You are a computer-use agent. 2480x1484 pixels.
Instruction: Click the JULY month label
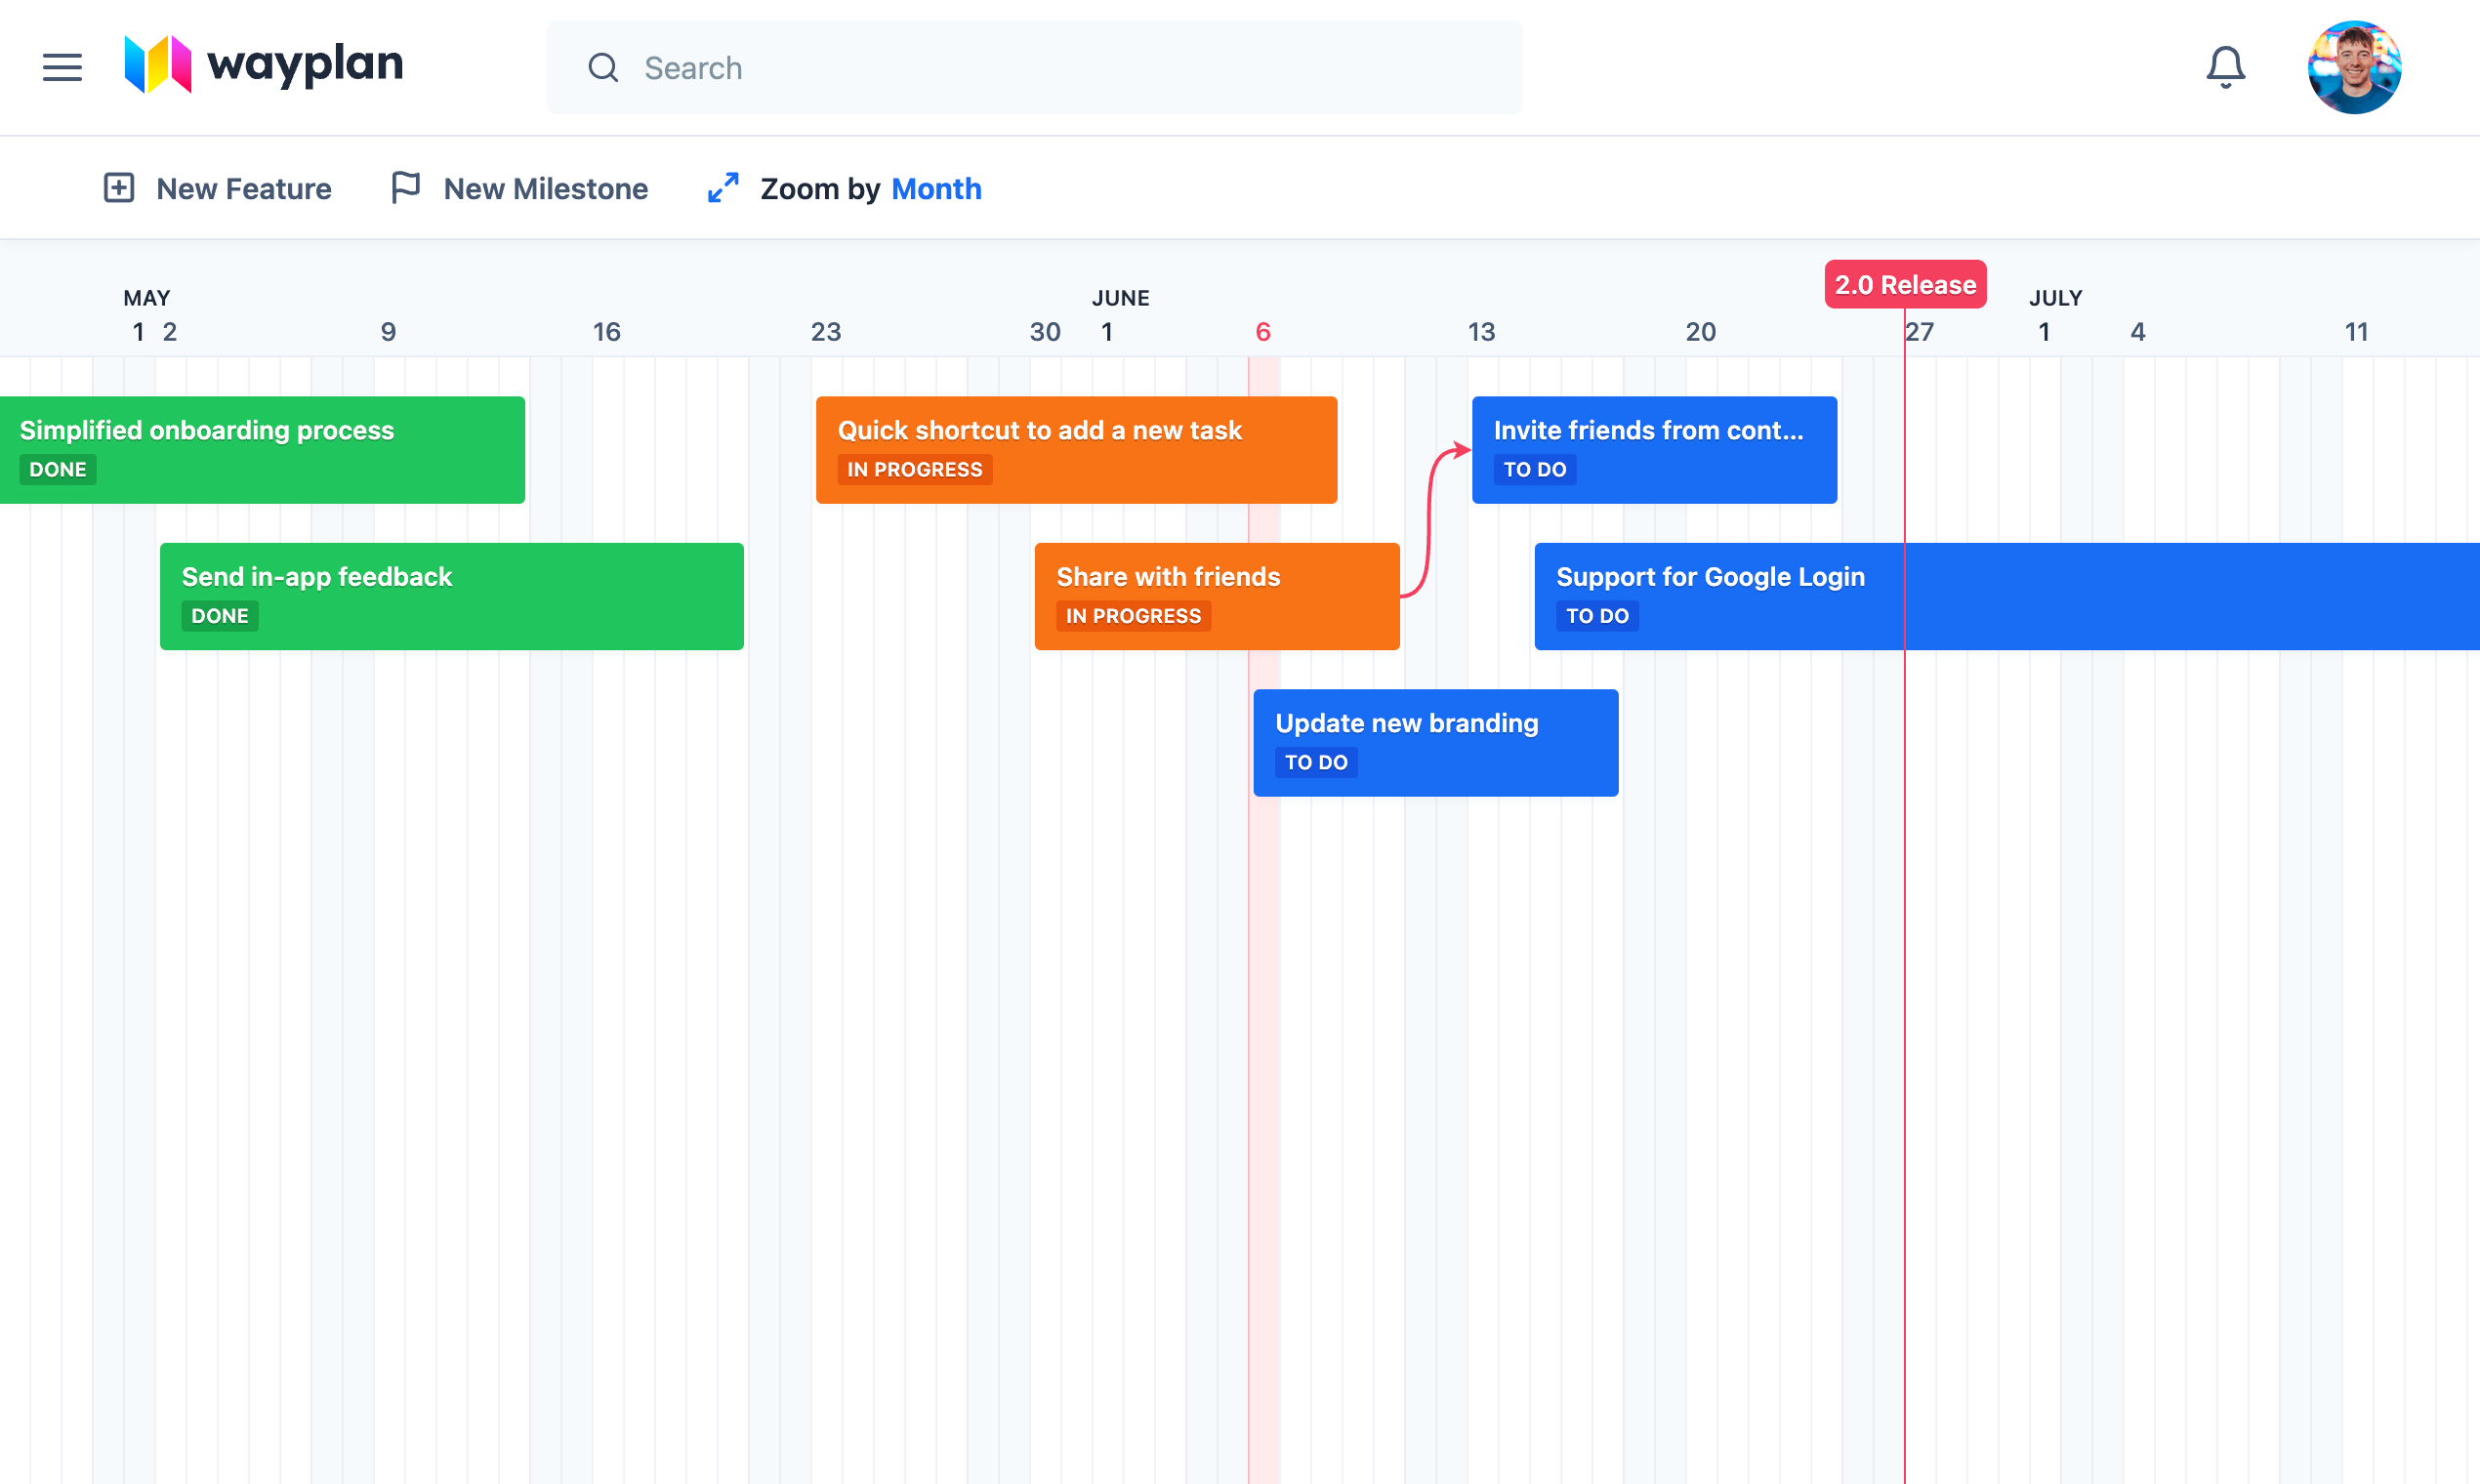[2056, 298]
